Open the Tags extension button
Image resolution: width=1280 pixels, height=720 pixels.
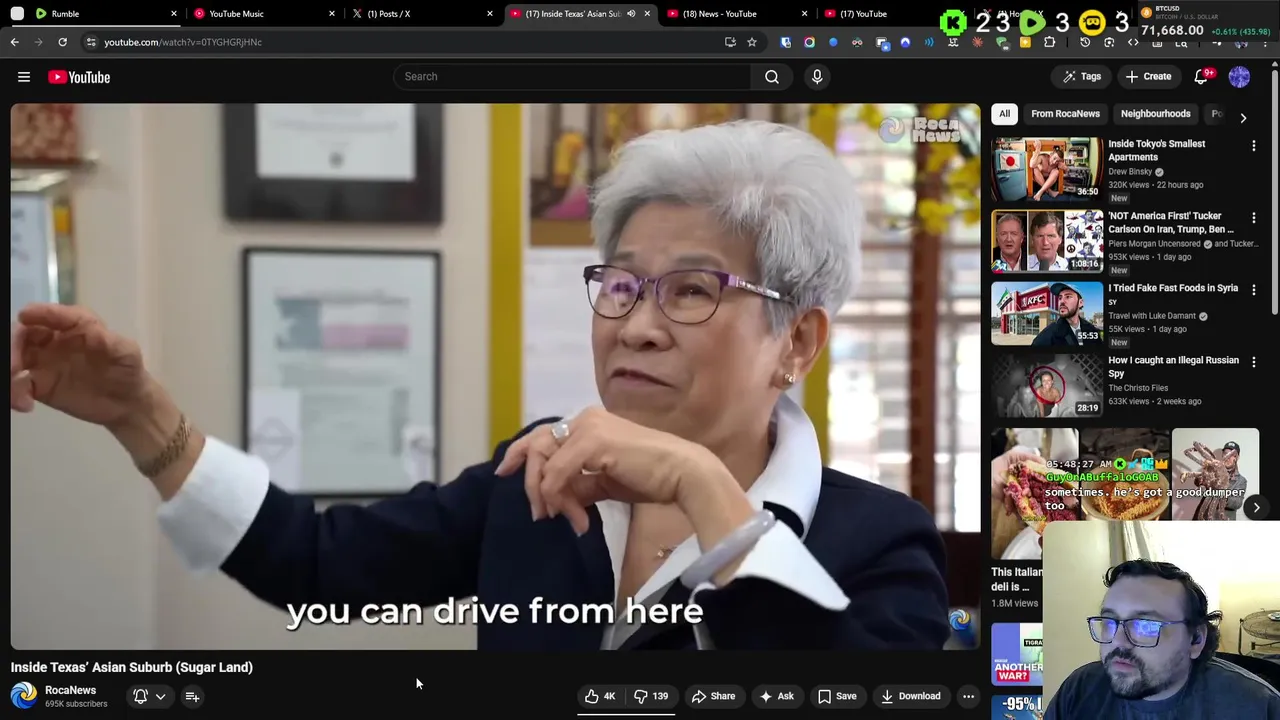point(1082,77)
